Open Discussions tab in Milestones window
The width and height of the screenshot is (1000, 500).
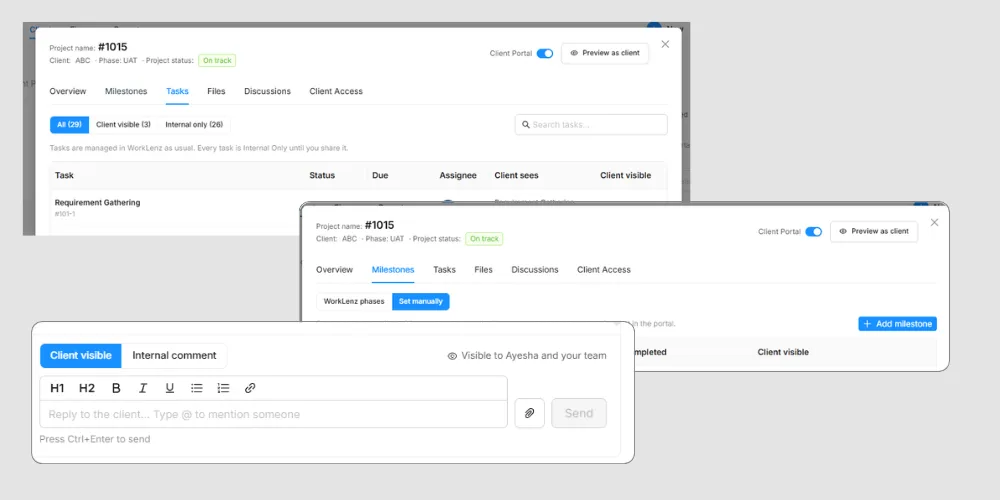[535, 270]
